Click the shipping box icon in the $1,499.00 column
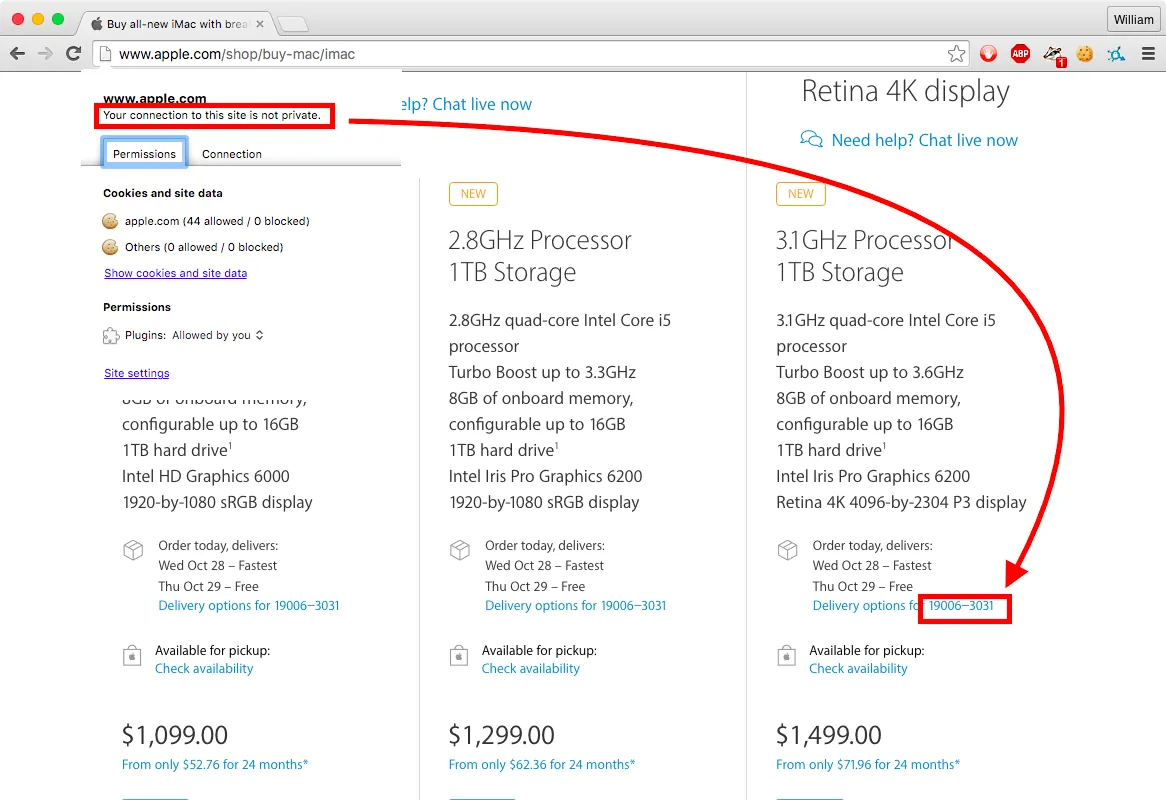This screenshot has height=800, width=1166. click(x=787, y=550)
